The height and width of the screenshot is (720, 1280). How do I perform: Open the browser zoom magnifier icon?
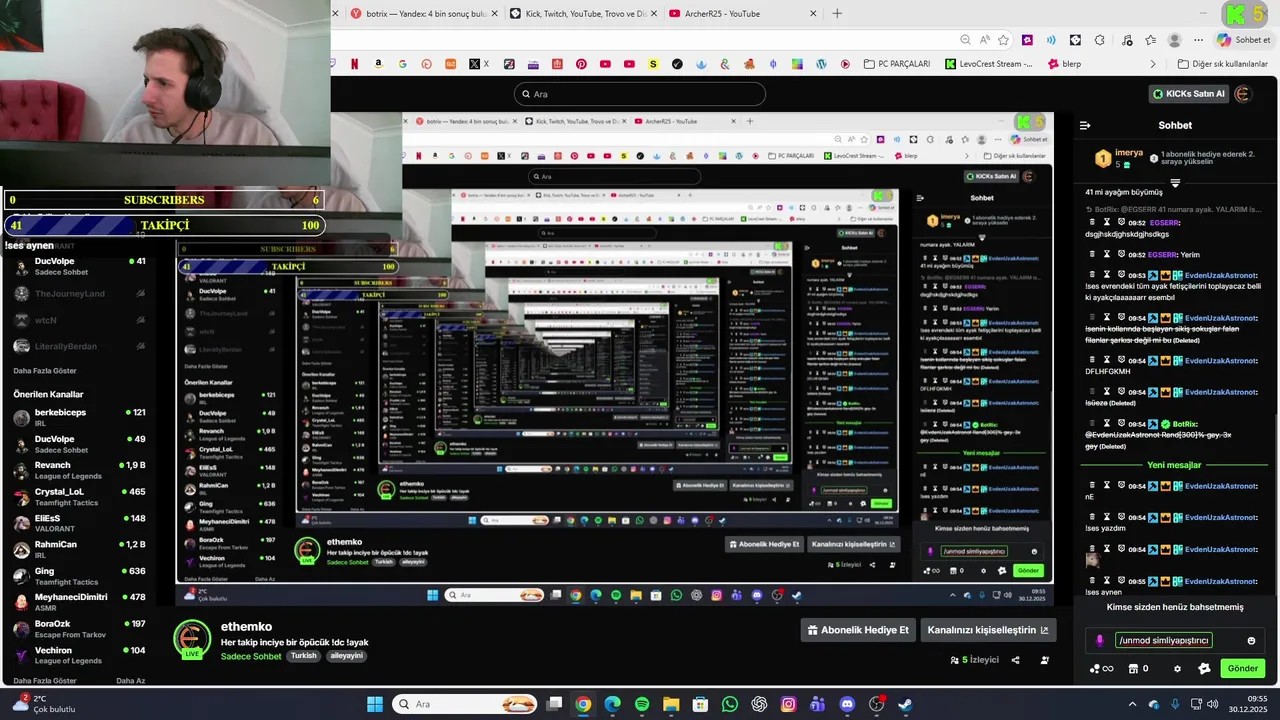pyautogui.click(x=965, y=40)
